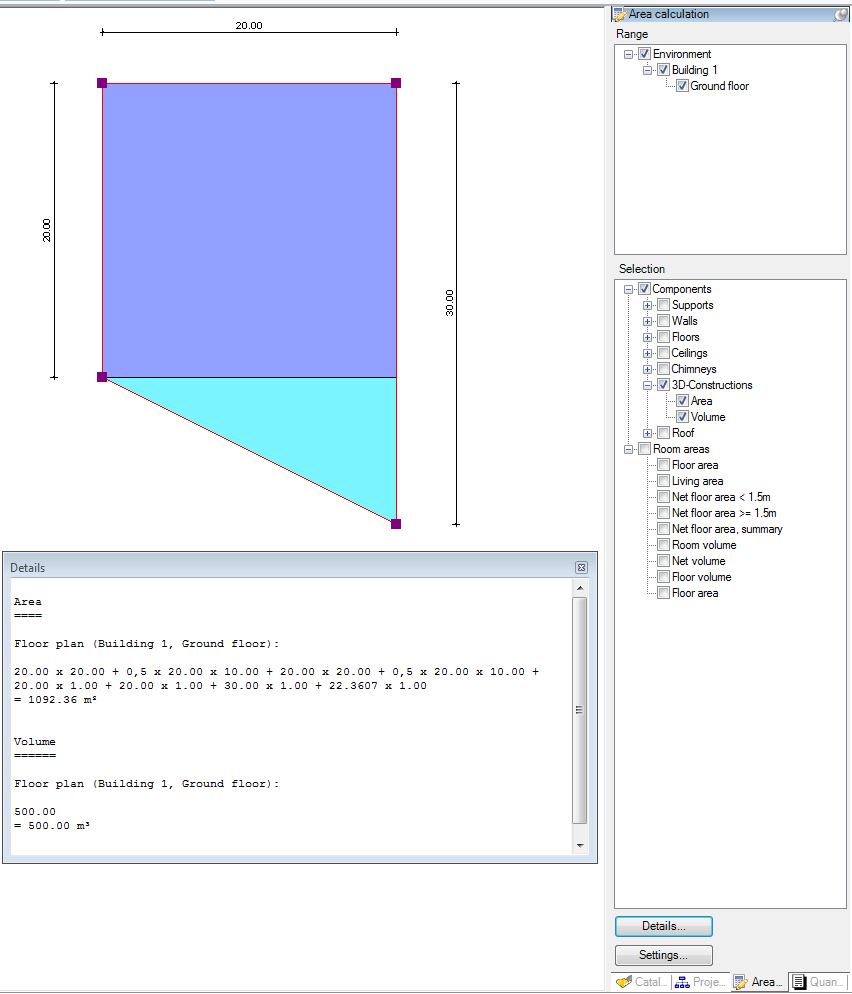
Task: Click the purple rectangle area in the plan
Action: pos(250,230)
